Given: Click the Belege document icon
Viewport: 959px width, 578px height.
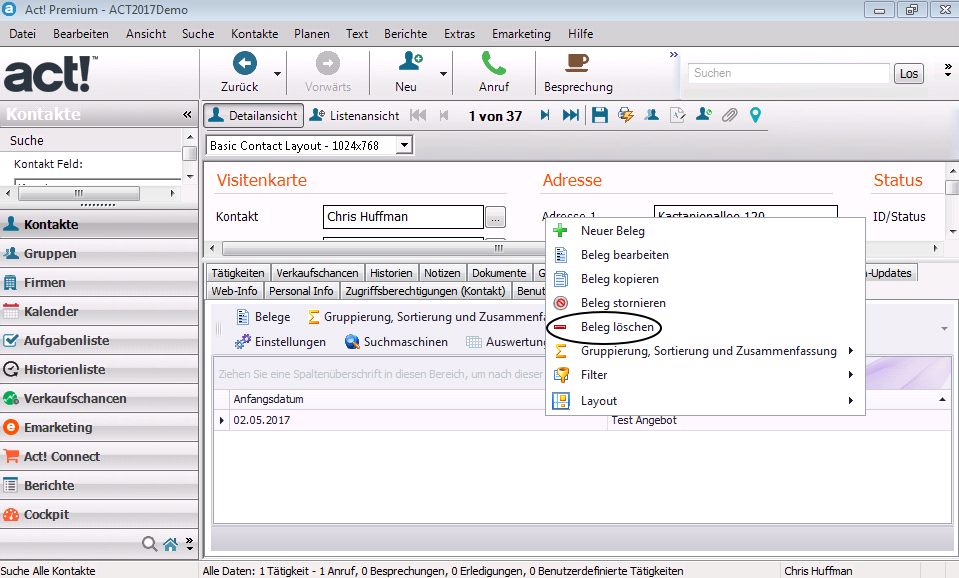Looking at the screenshot, I should tap(243, 317).
